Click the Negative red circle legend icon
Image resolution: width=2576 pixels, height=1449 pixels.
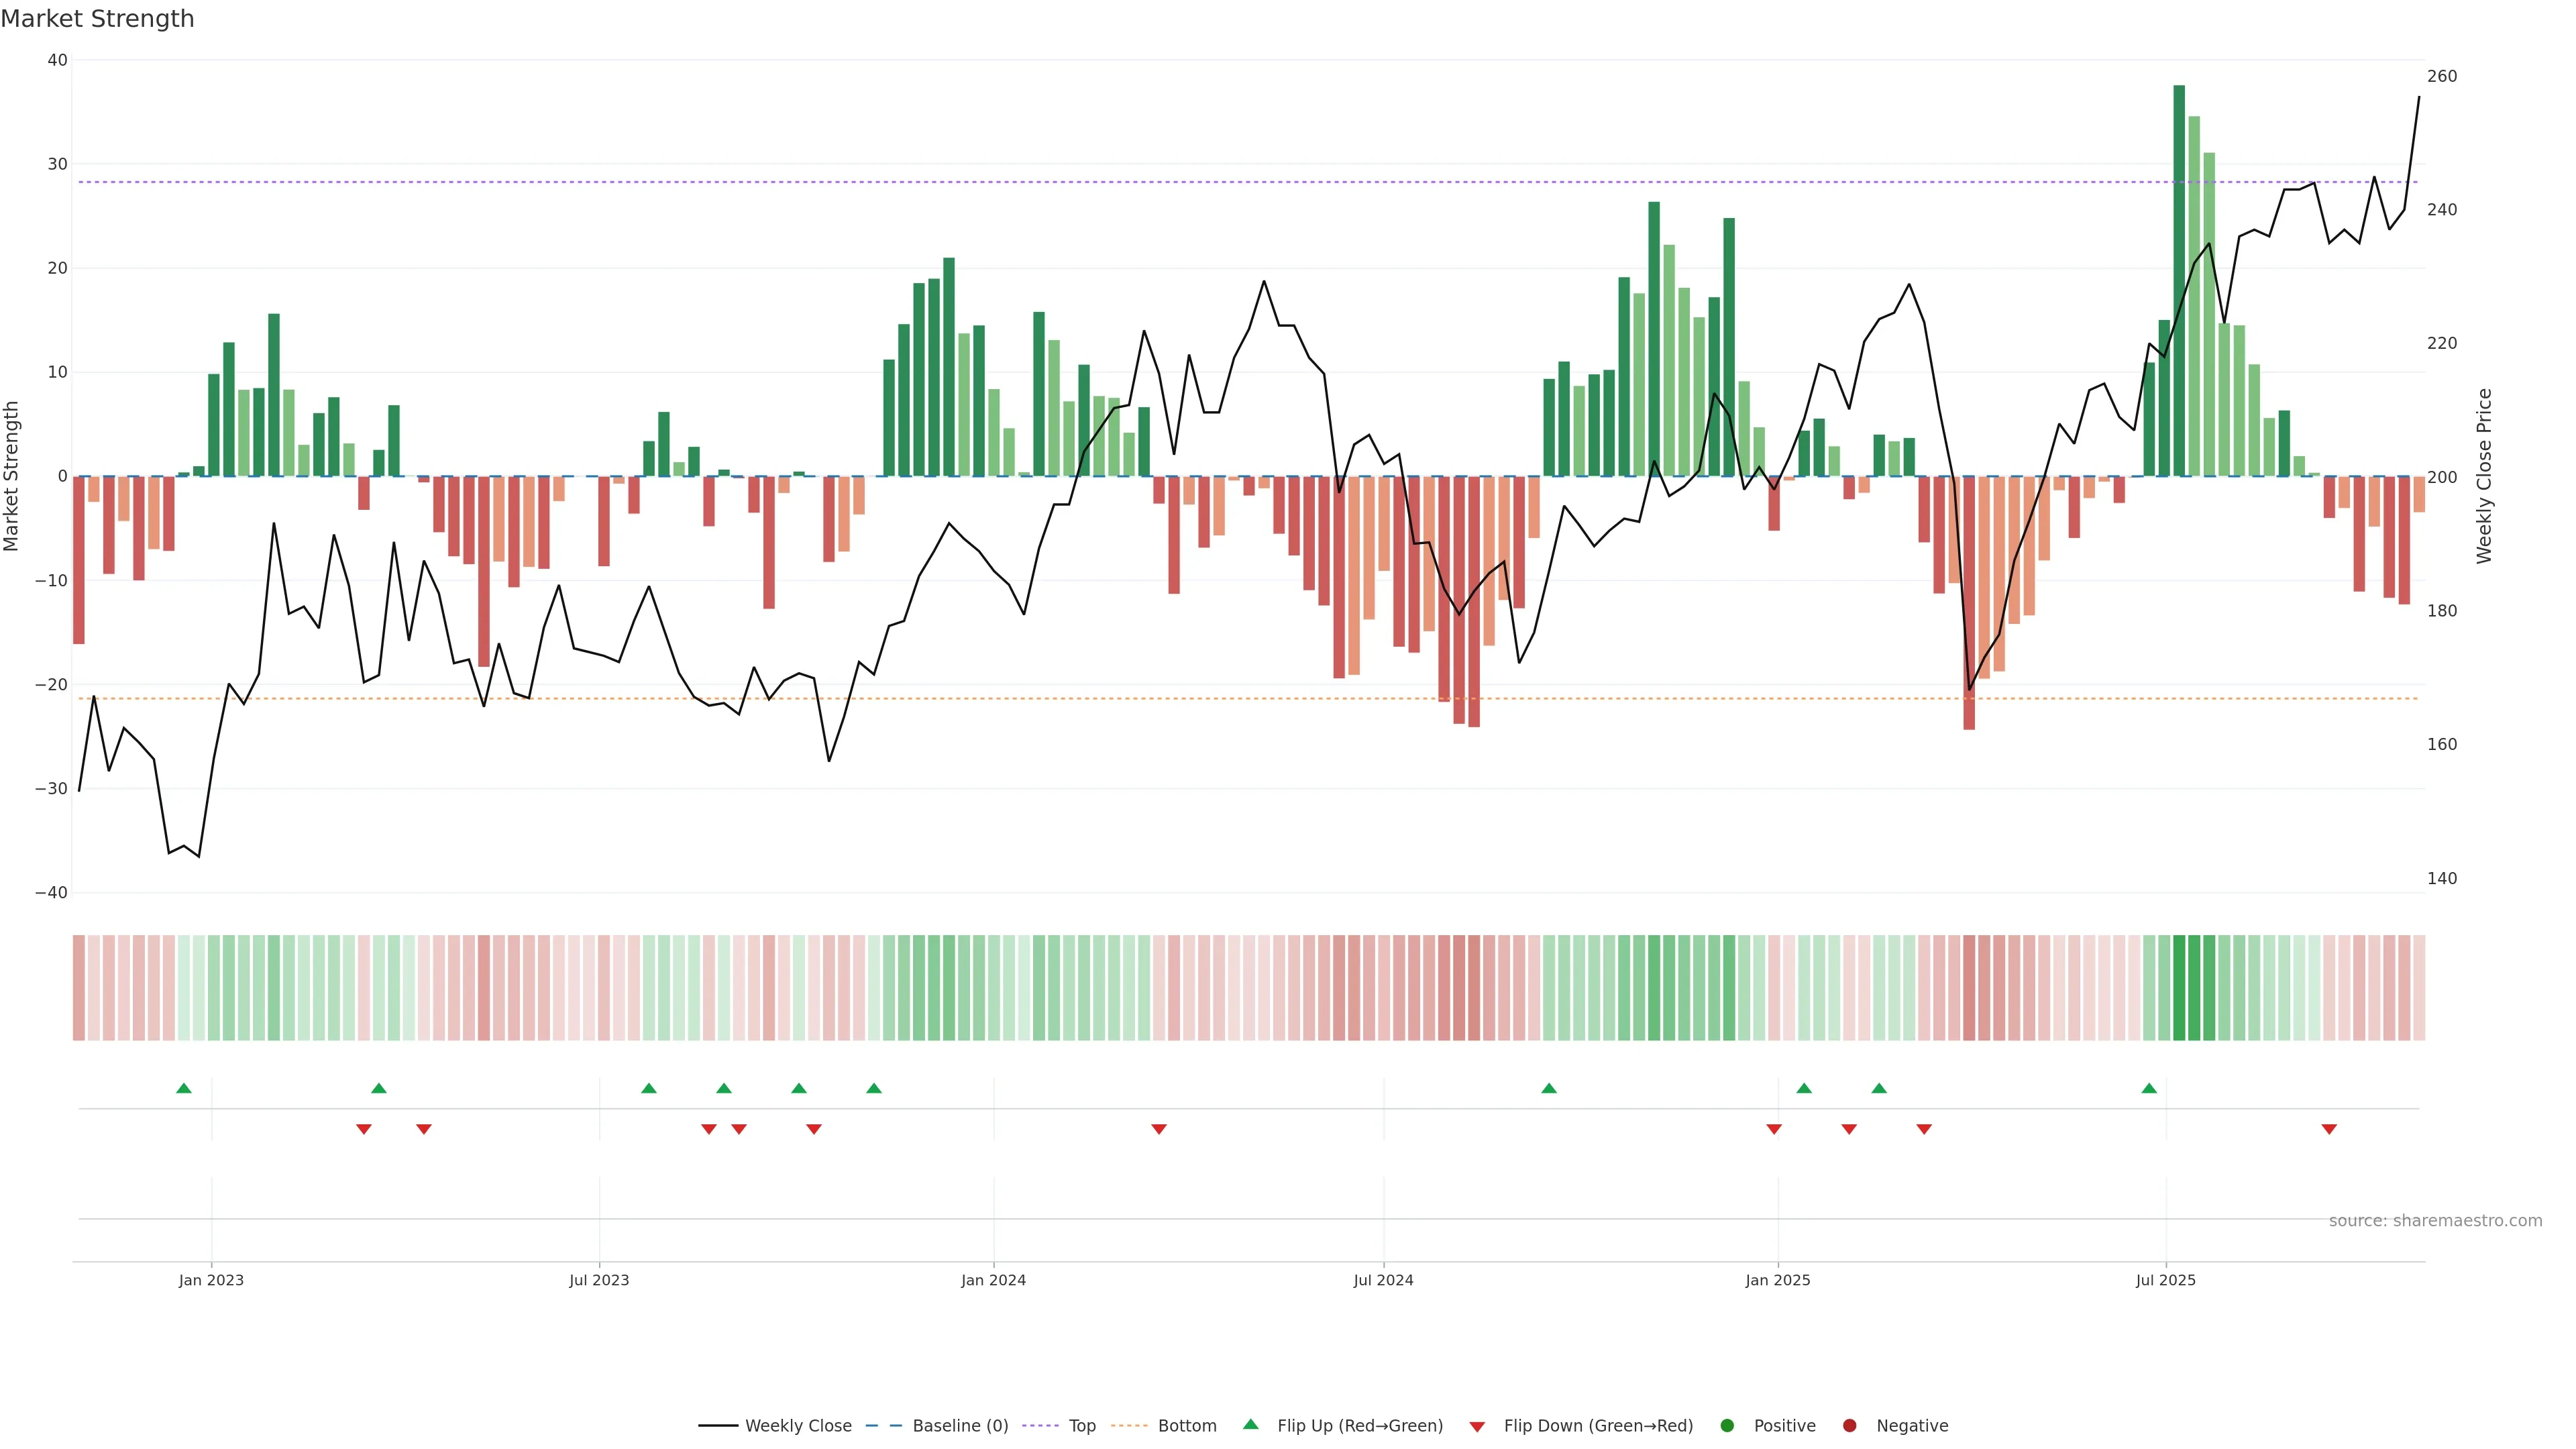(1849, 1426)
